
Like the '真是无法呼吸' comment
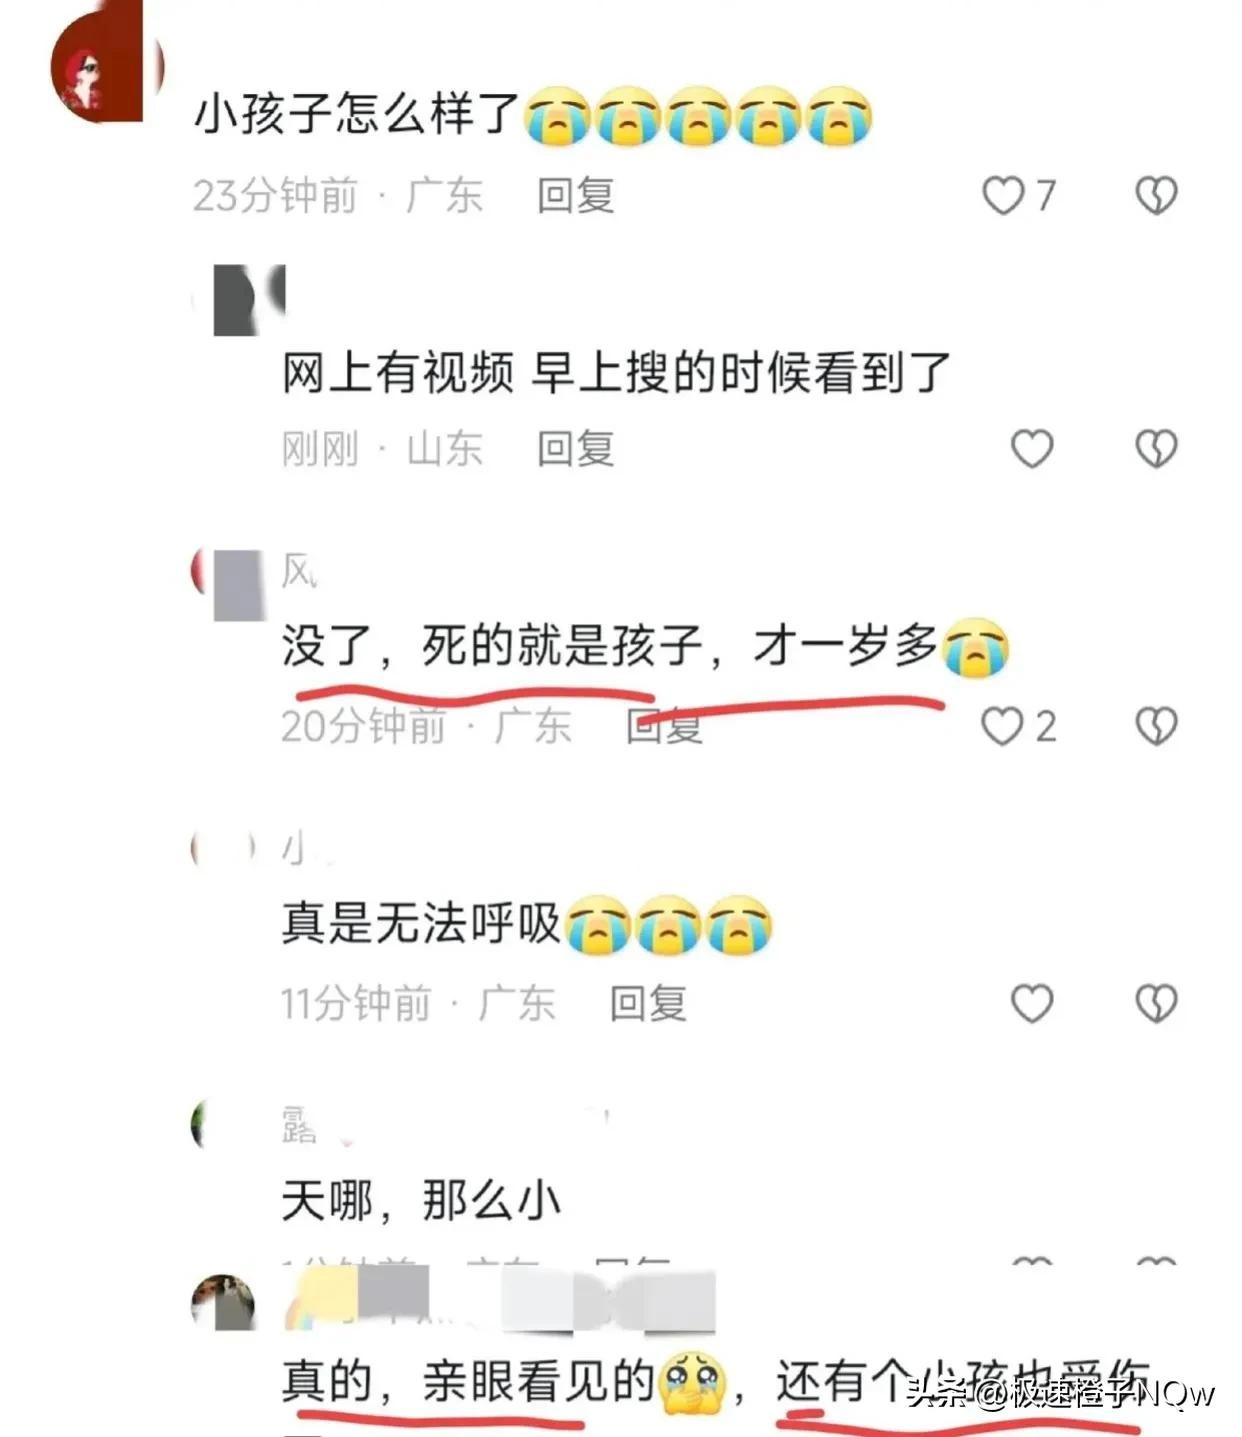click(1032, 1003)
